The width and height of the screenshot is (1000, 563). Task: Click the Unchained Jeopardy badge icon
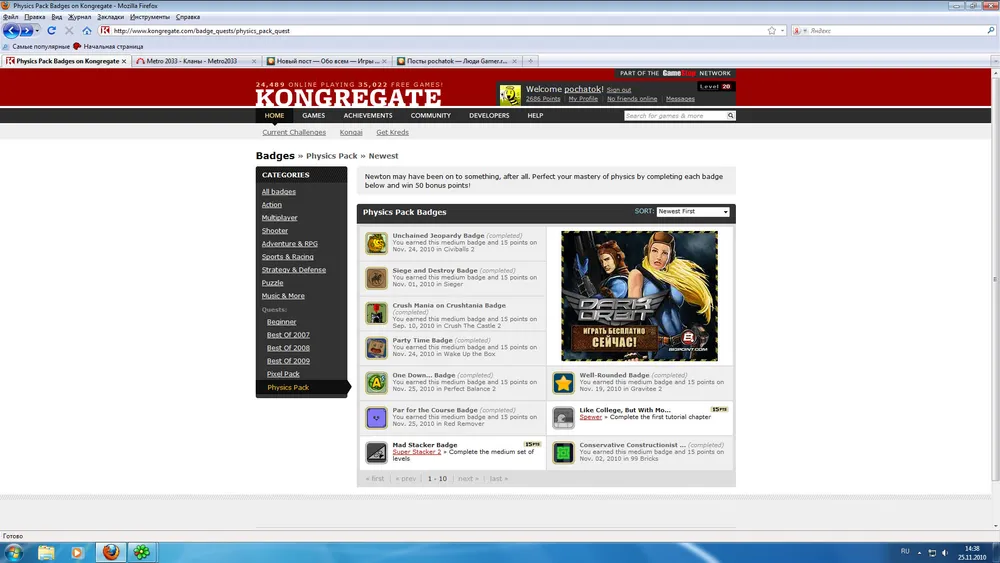pyautogui.click(x=376, y=244)
